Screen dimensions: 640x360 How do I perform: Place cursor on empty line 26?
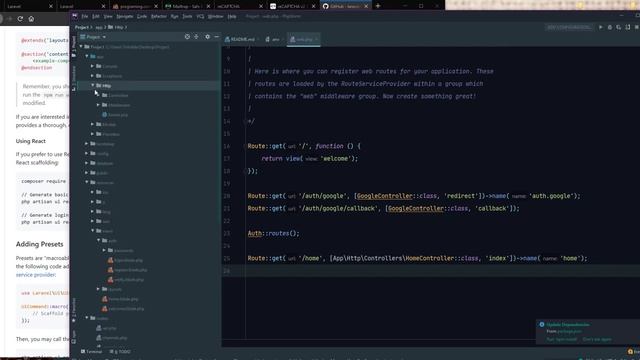(431, 271)
